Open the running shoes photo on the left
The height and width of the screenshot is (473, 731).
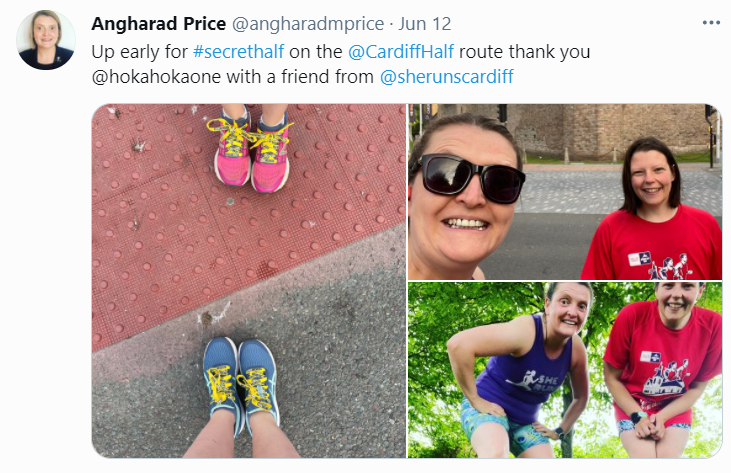[249, 281]
